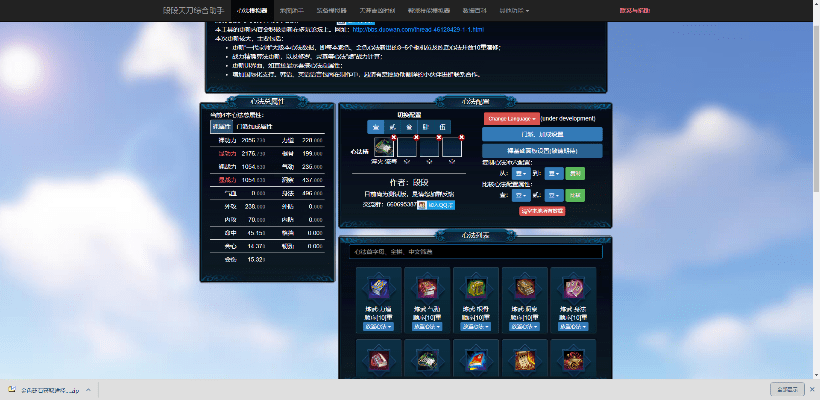Viewport: 820px width, 400px height.
Task: Switch to the fifth configuration 伍
Action: coord(442,127)
